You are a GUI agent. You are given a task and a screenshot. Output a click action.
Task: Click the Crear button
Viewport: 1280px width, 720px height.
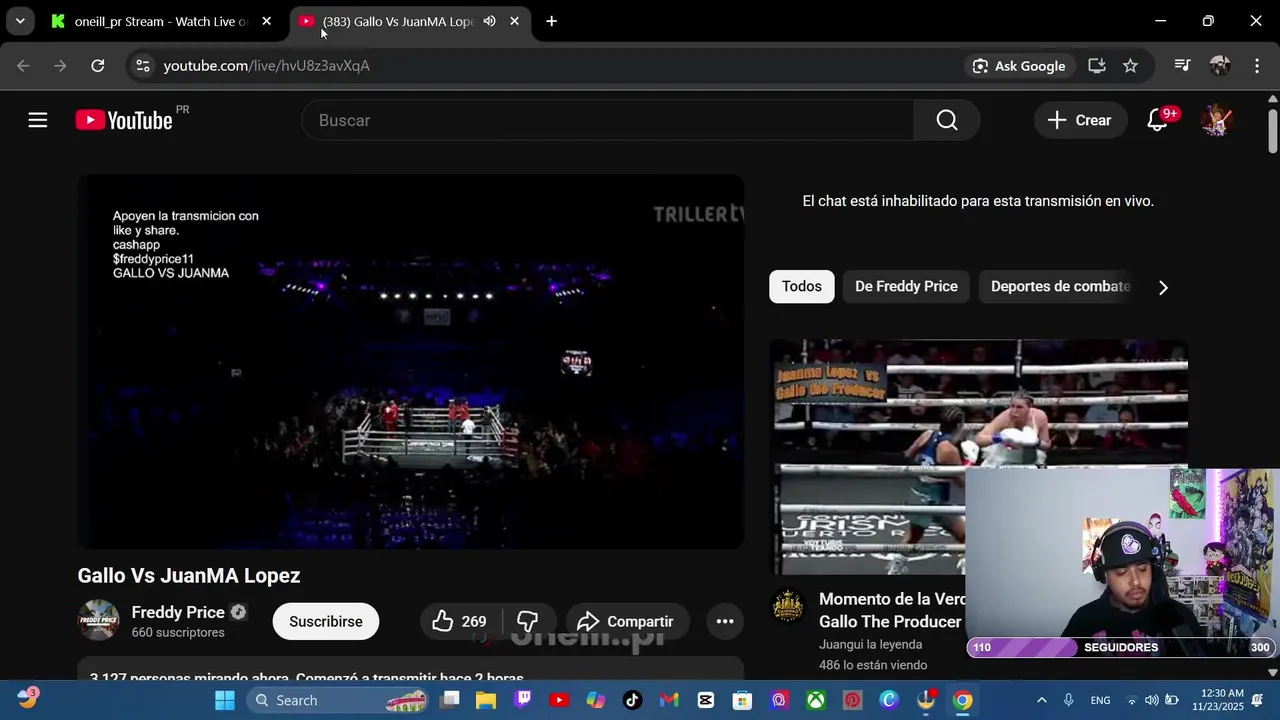[1079, 120]
